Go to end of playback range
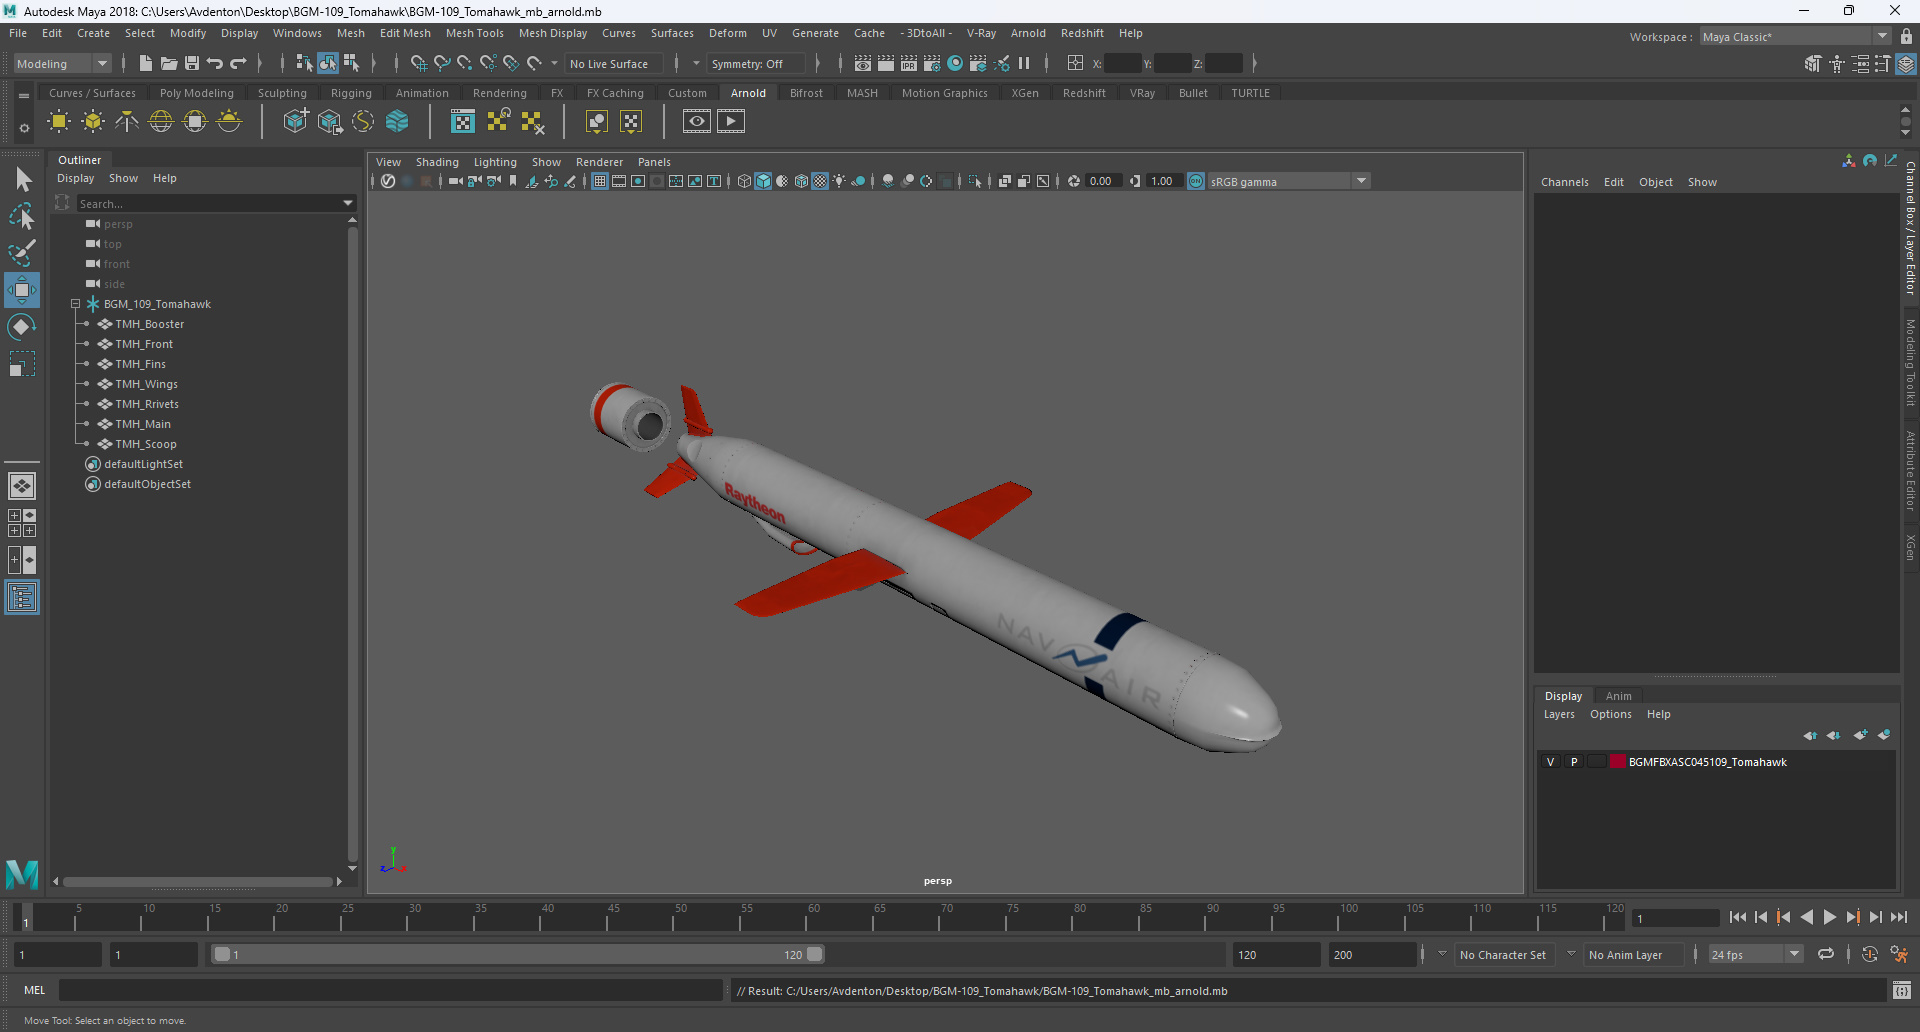This screenshot has width=1920, height=1032. coord(1898,917)
